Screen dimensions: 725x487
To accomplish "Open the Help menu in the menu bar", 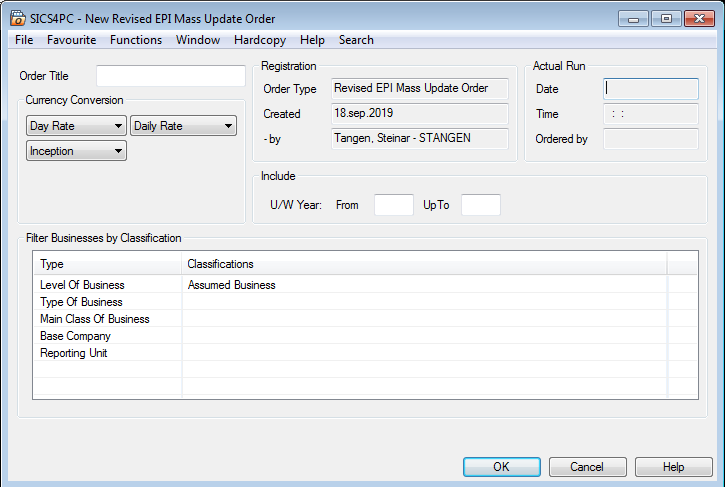I will (x=312, y=40).
